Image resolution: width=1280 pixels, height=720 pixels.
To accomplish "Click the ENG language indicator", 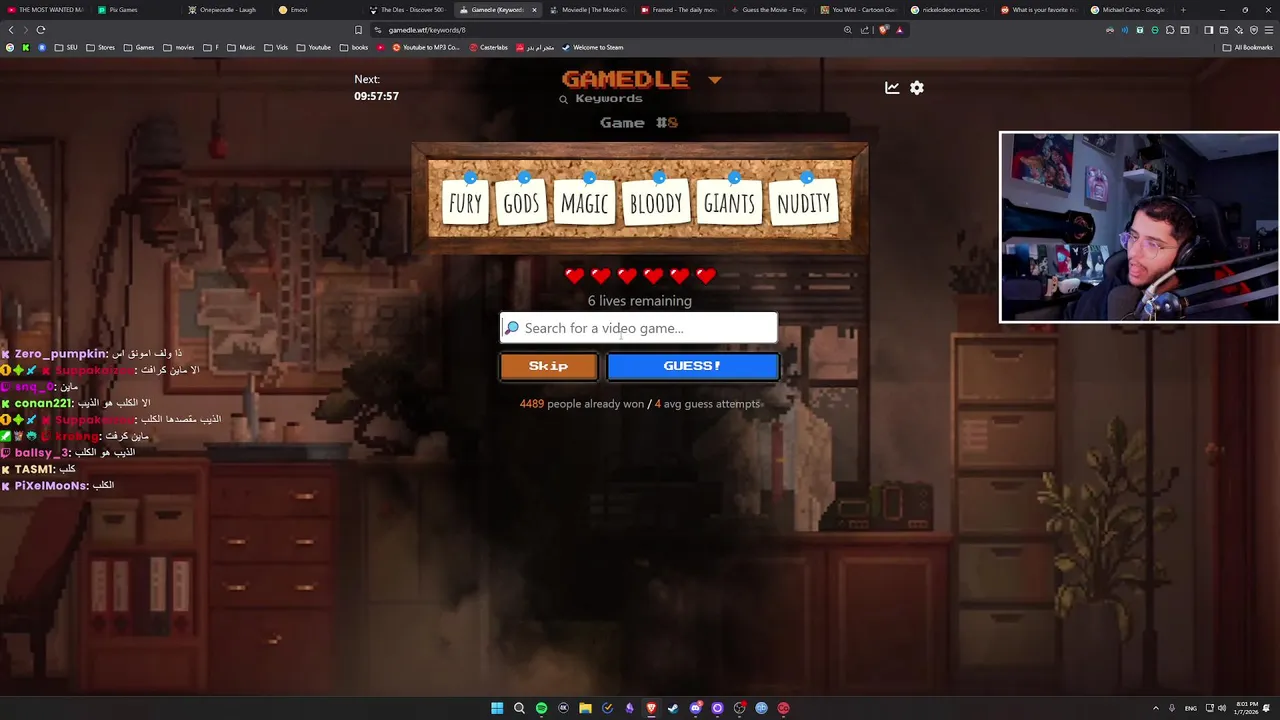I will (1190, 708).
